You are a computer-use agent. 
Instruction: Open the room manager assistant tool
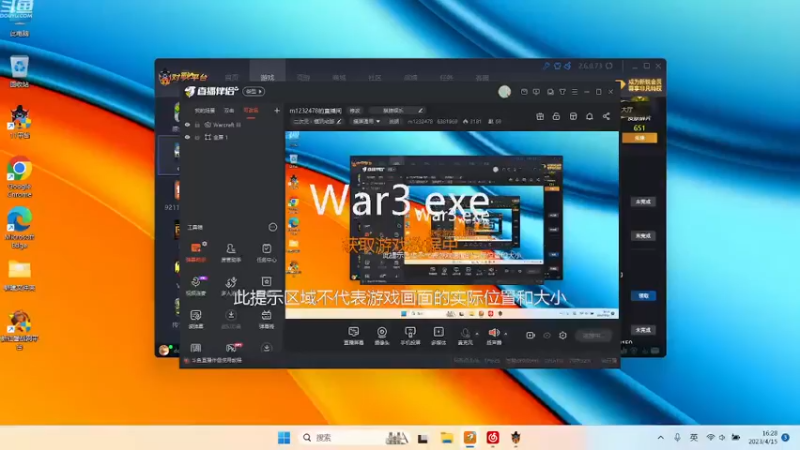(231, 253)
